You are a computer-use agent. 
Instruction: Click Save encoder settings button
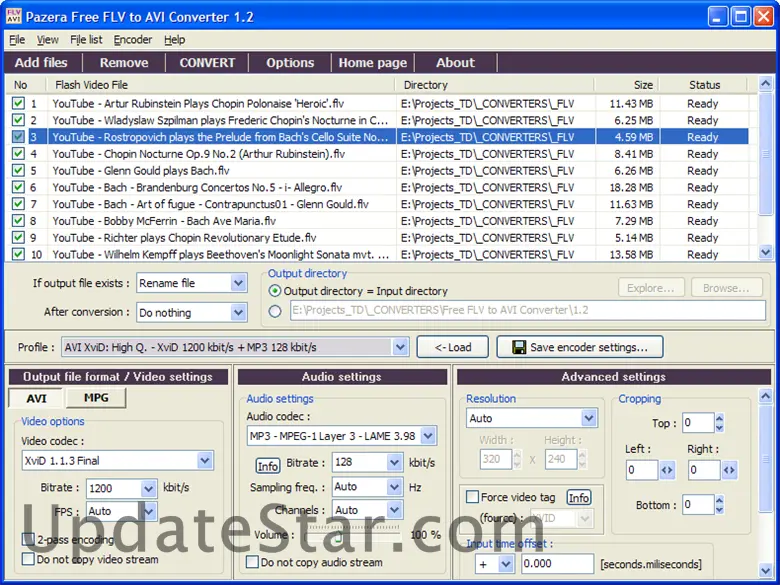(x=580, y=347)
